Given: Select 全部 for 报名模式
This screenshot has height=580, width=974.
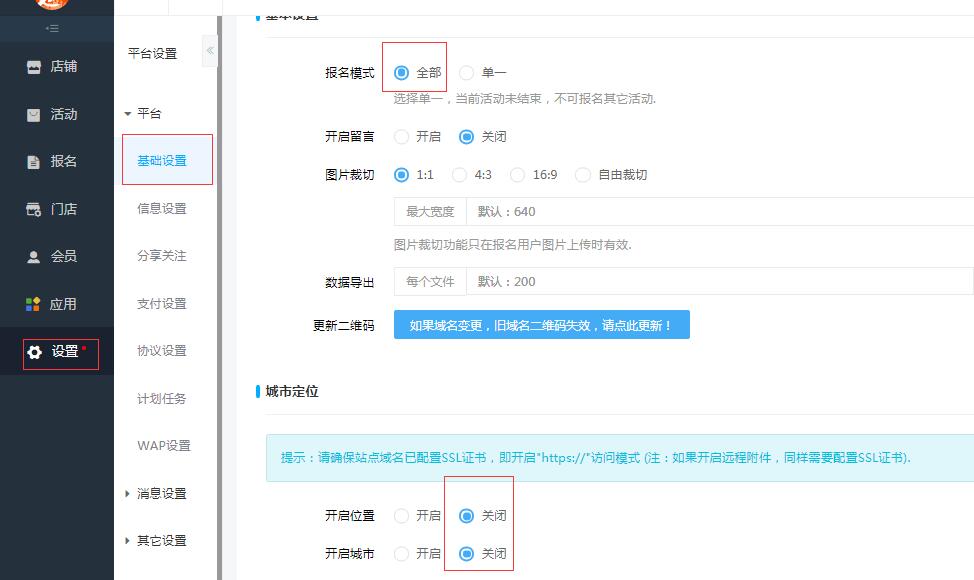Looking at the screenshot, I should [401, 73].
